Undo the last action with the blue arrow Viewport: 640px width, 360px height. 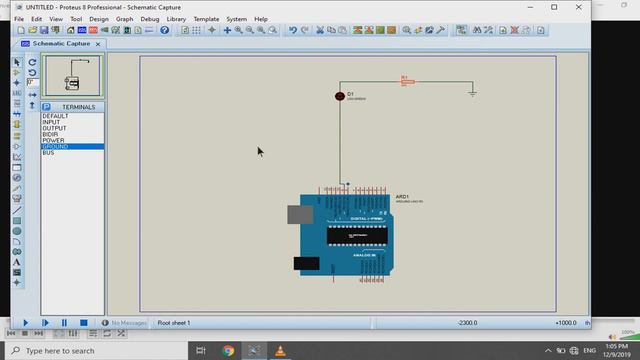click(x=293, y=30)
